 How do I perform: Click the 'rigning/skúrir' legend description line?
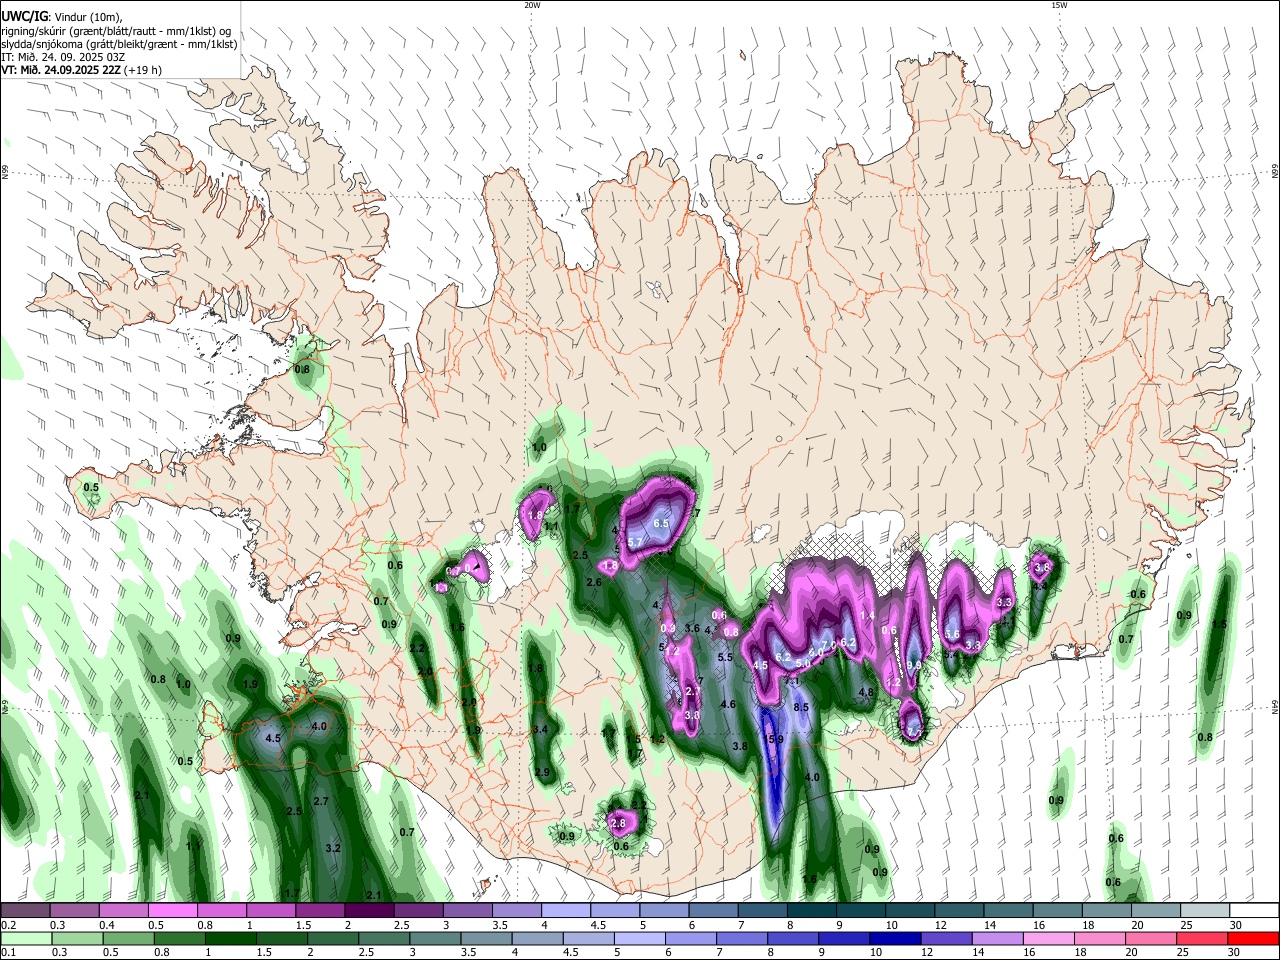116,30
